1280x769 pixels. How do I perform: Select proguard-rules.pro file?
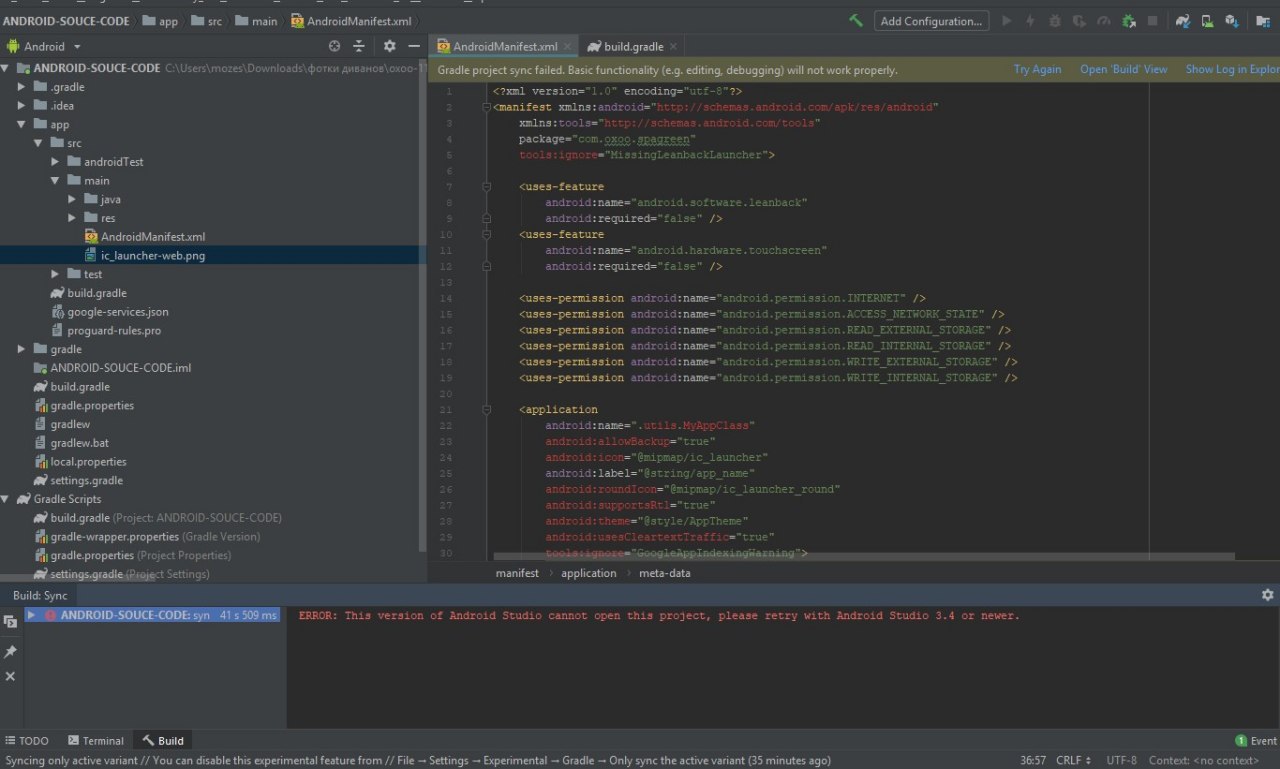click(113, 331)
